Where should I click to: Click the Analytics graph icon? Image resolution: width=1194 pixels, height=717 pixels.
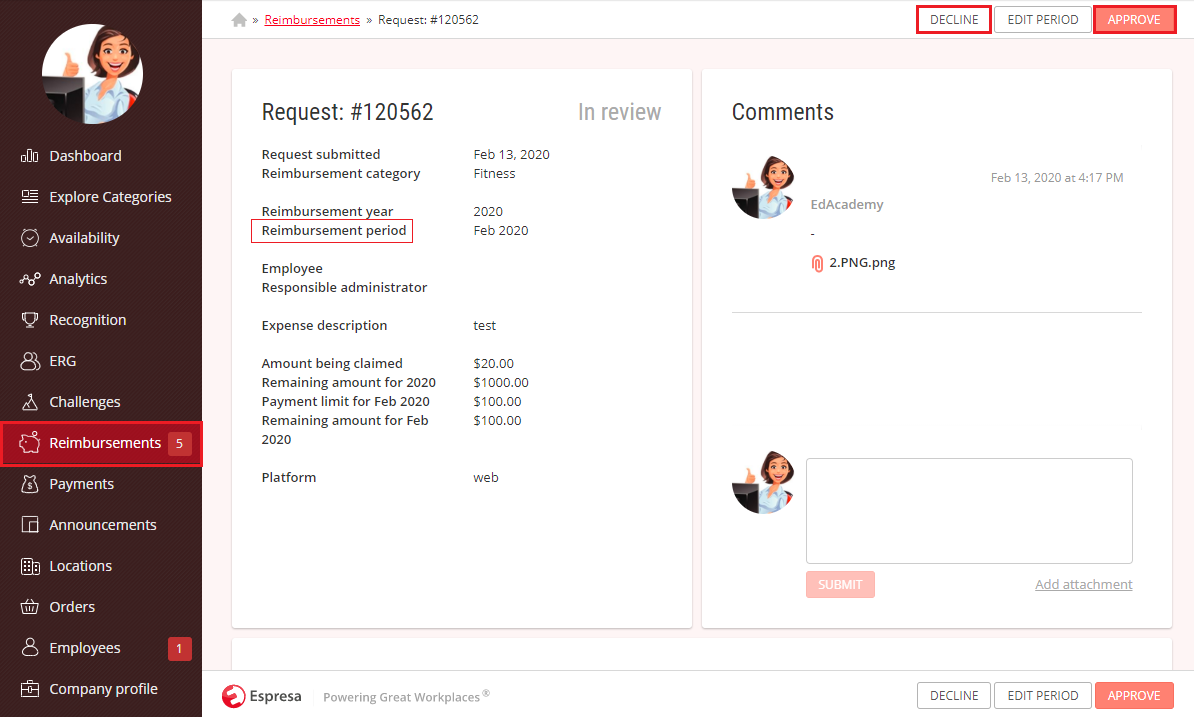[x=30, y=279]
